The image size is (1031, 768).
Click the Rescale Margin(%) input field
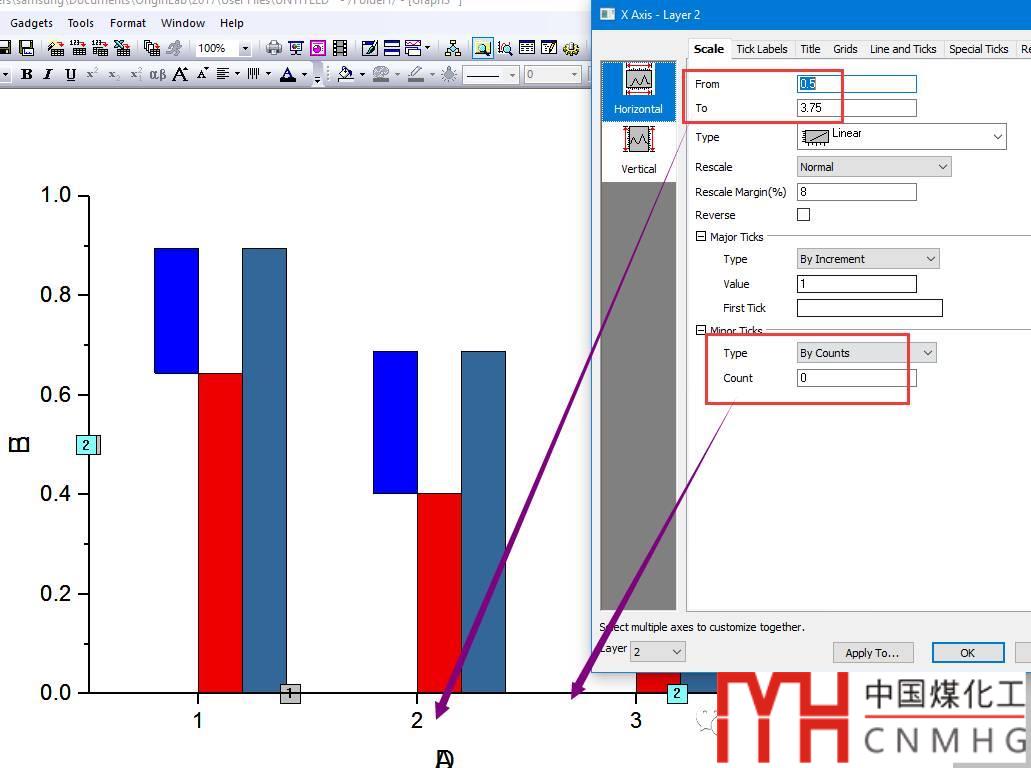click(856, 192)
